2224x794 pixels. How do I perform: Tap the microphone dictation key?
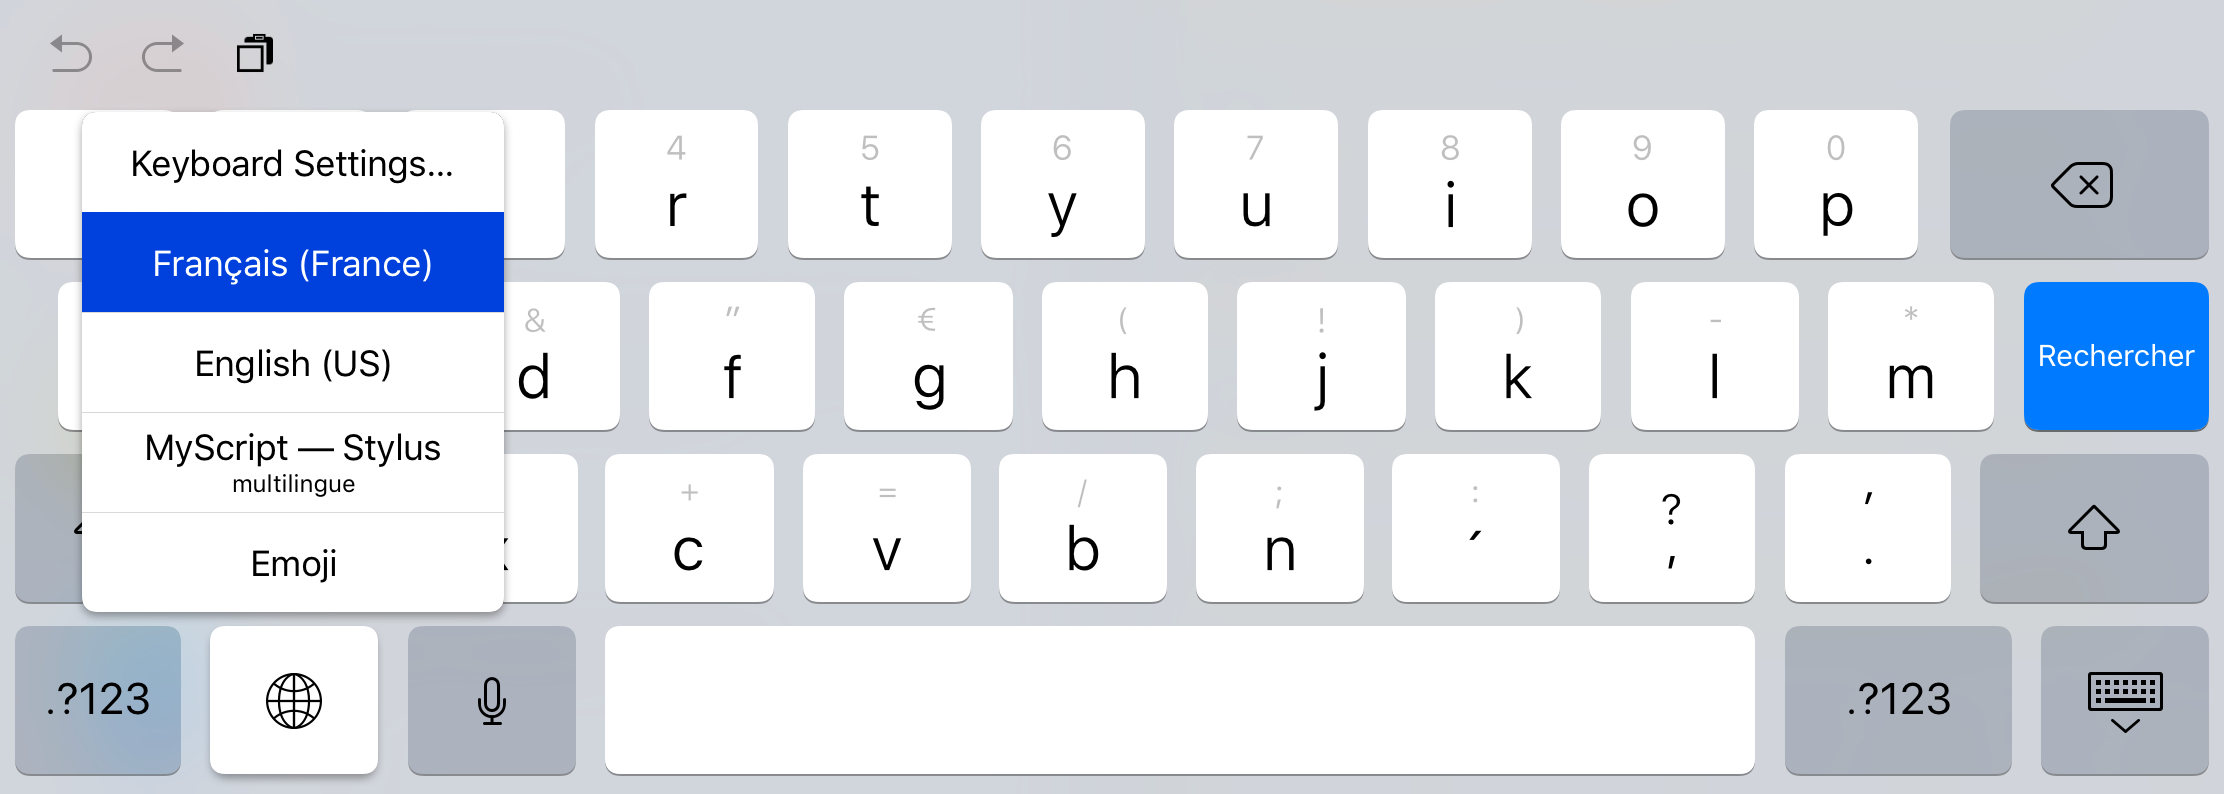click(492, 700)
